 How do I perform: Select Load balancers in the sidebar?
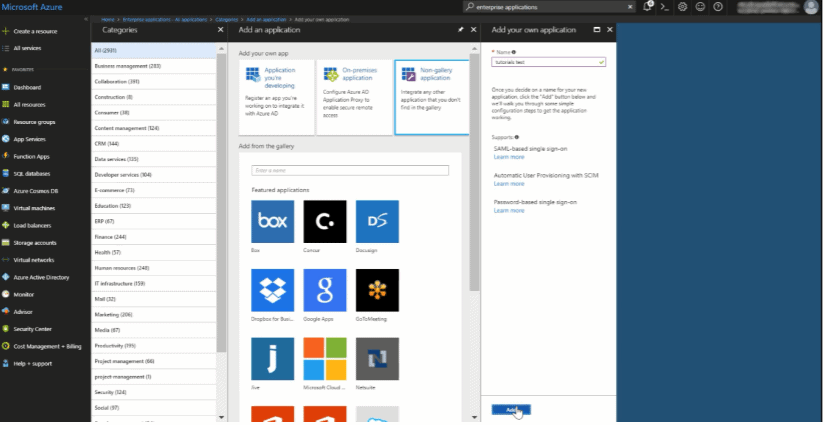pyautogui.click(x=32, y=225)
